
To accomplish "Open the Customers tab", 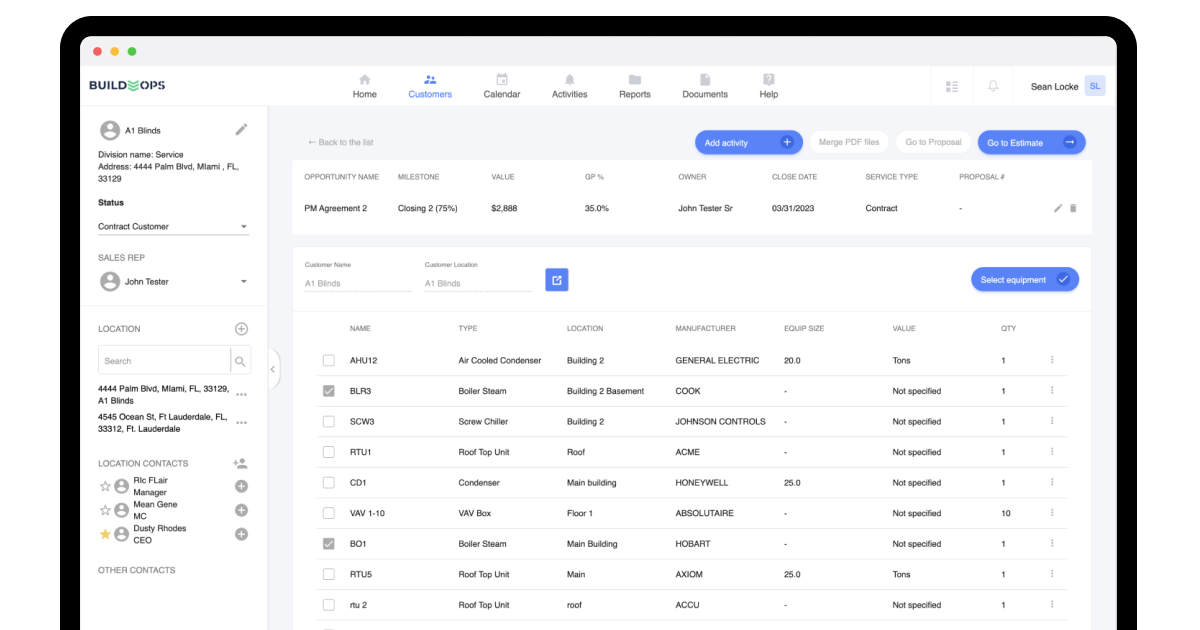I will (x=430, y=86).
